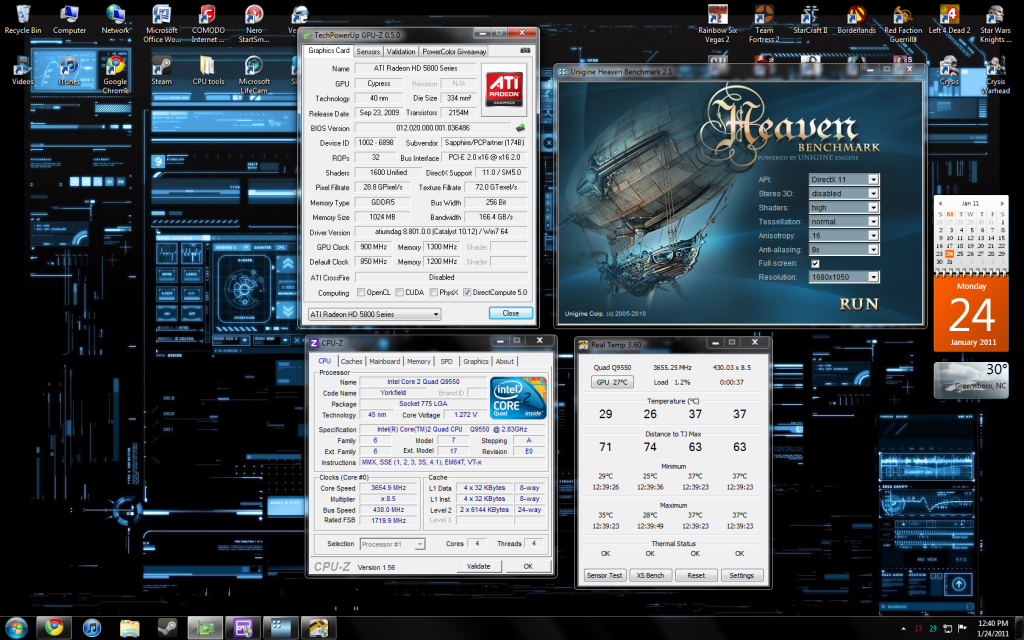1024x640 pixels.
Task: Click the Intel Core 2 logo in CPU-Z
Action: click(x=518, y=397)
